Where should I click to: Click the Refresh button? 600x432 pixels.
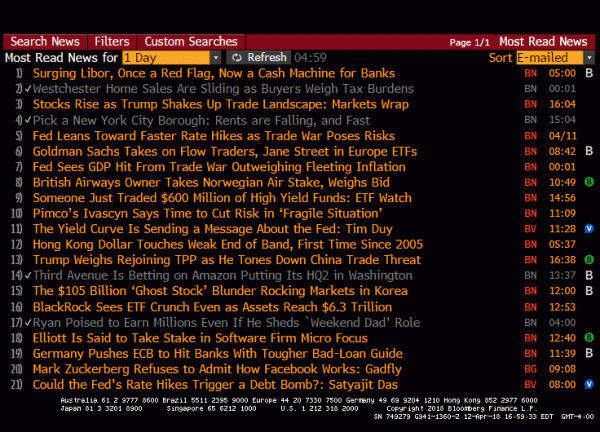(258, 57)
